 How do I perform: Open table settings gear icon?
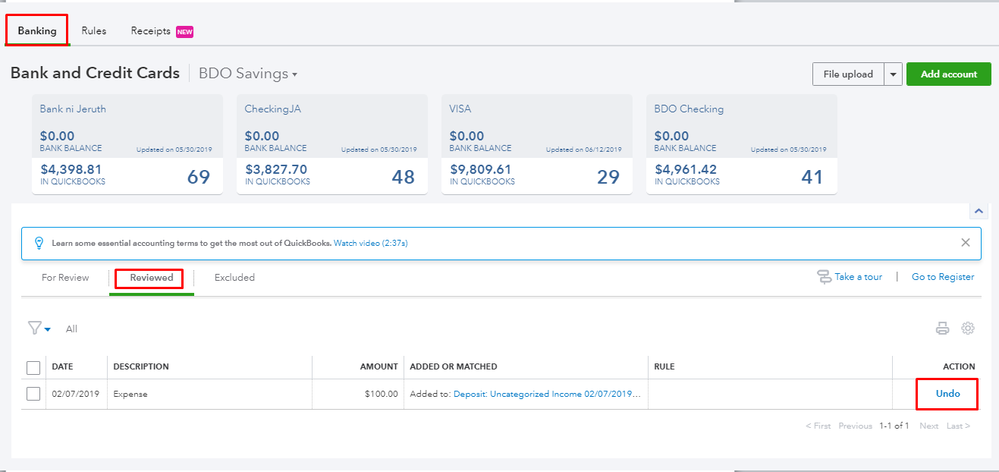[967, 328]
